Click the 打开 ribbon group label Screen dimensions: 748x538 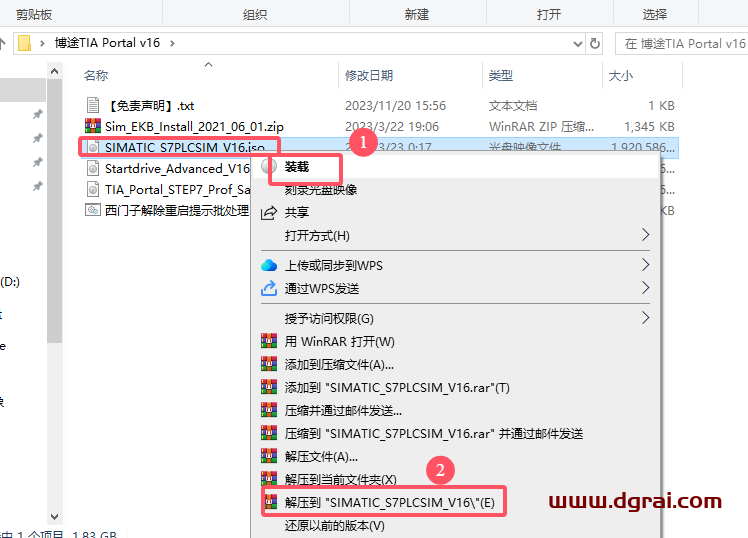[549, 14]
